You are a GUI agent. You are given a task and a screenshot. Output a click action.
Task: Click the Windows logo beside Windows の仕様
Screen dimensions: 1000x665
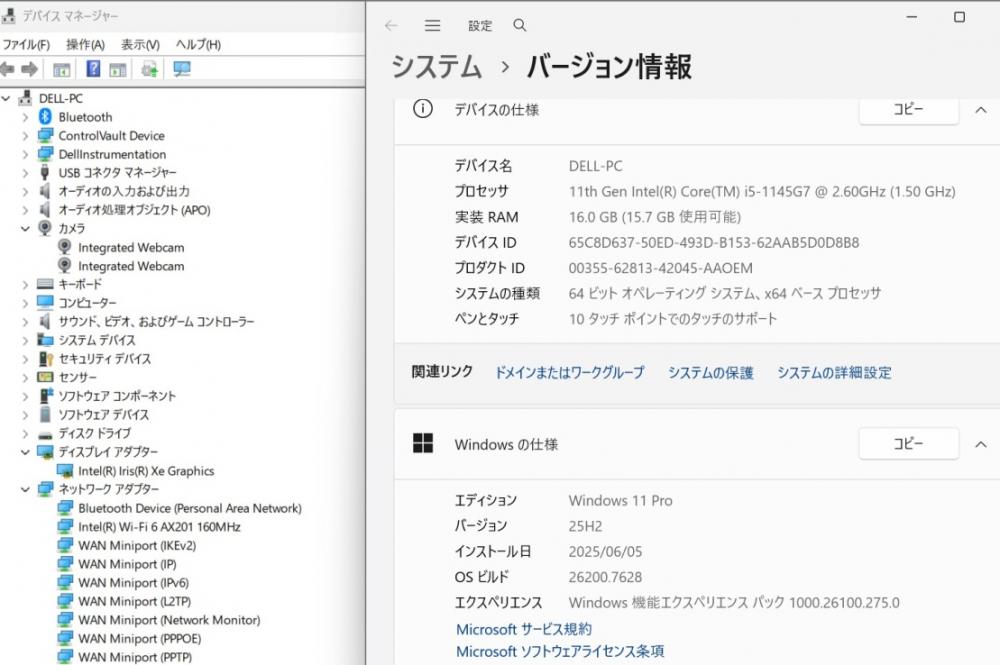coord(423,443)
